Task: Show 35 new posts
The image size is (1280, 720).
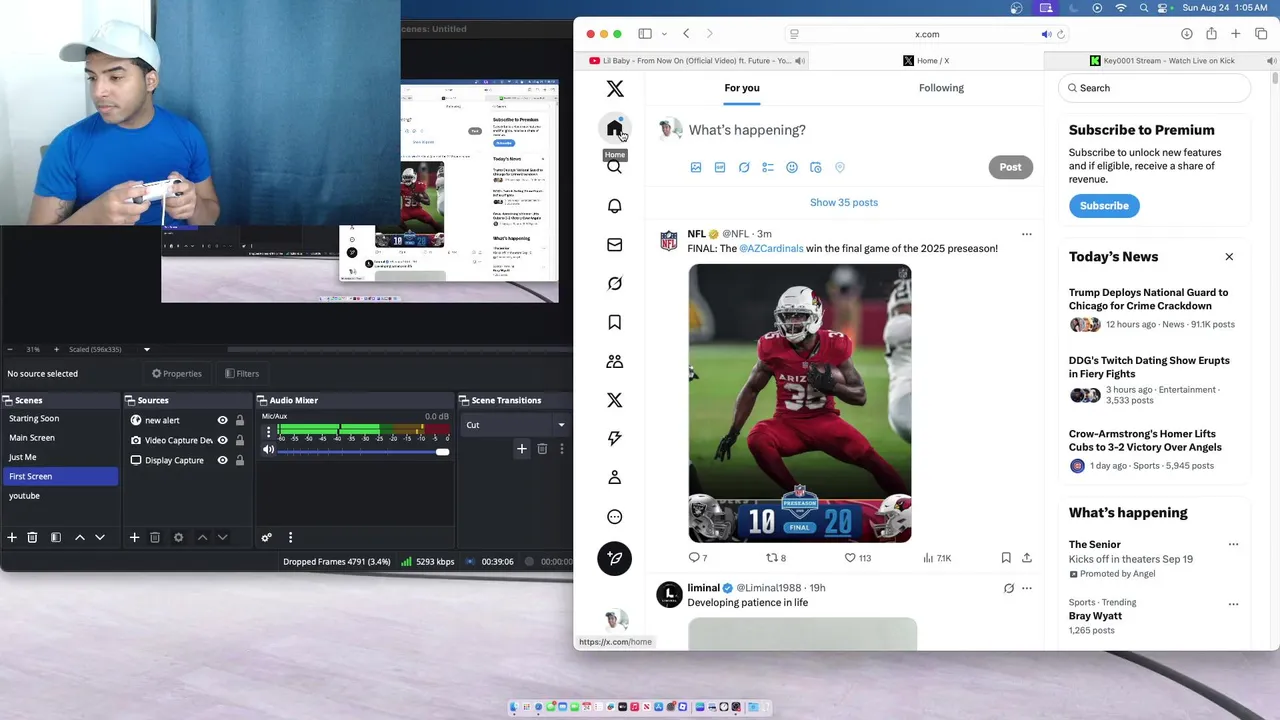Action: [844, 202]
